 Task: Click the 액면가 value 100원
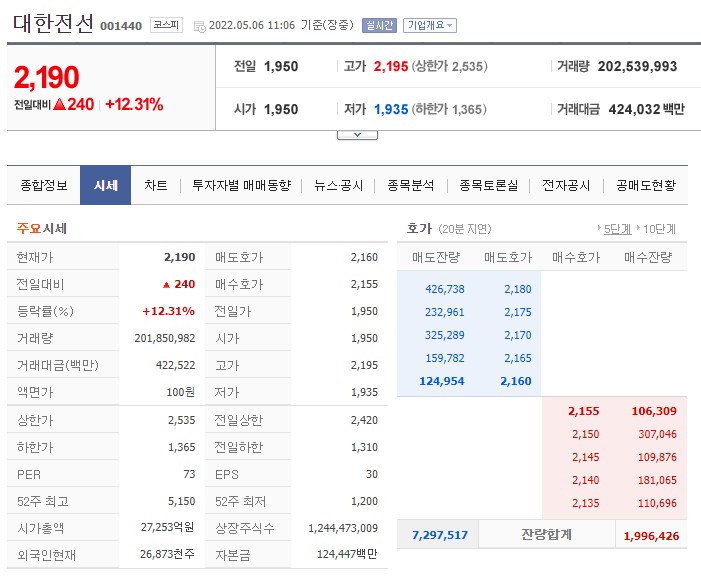point(181,392)
